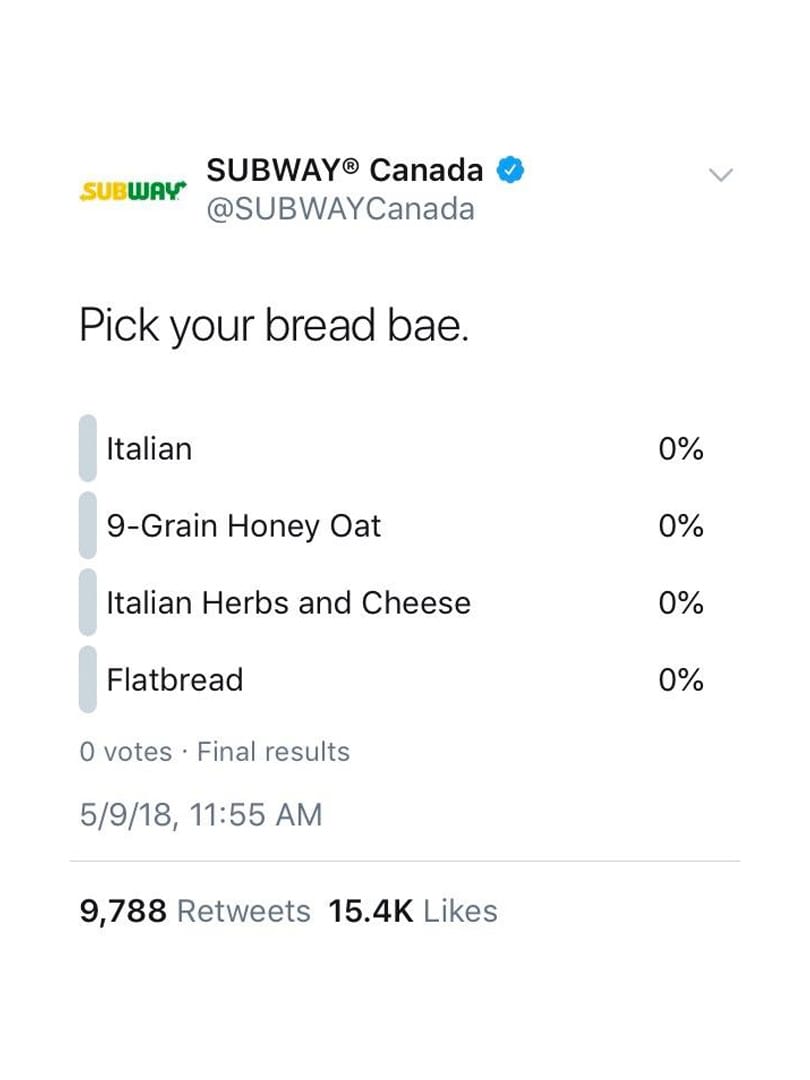Click the Subway logo avatar

point(132,190)
